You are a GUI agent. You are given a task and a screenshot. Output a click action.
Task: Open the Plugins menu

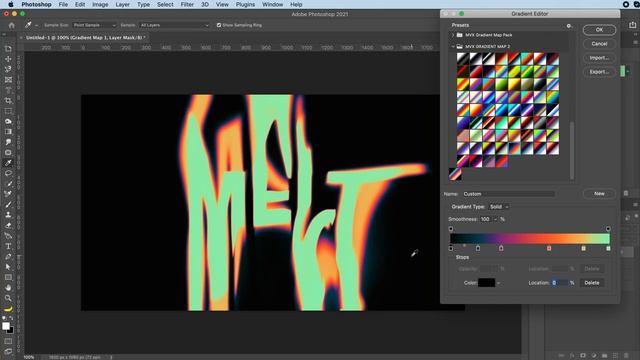pyautogui.click(x=245, y=4)
